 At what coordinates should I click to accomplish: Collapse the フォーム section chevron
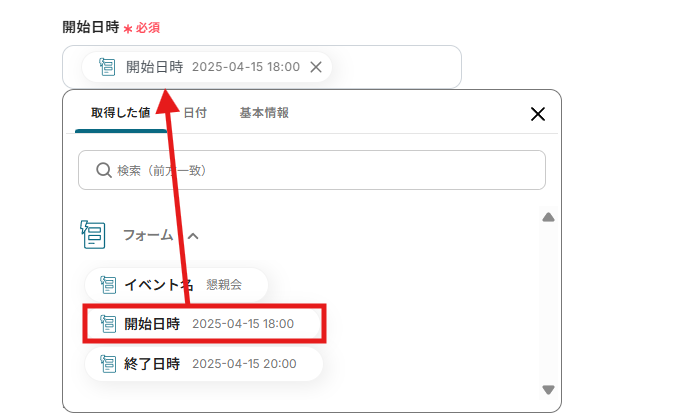pyautogui.click(x=194, y=236)
